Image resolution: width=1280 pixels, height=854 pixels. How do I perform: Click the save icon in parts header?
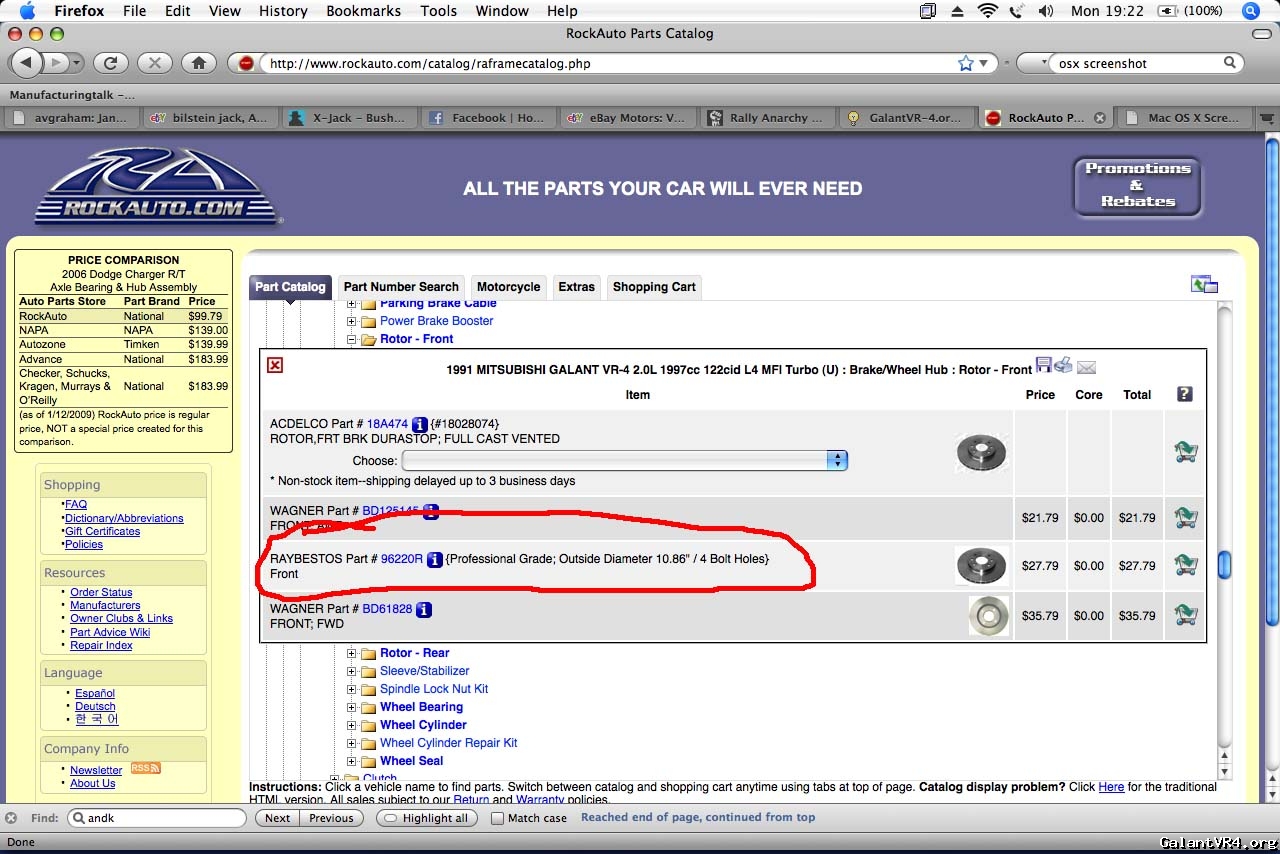tap(1044, 366)
